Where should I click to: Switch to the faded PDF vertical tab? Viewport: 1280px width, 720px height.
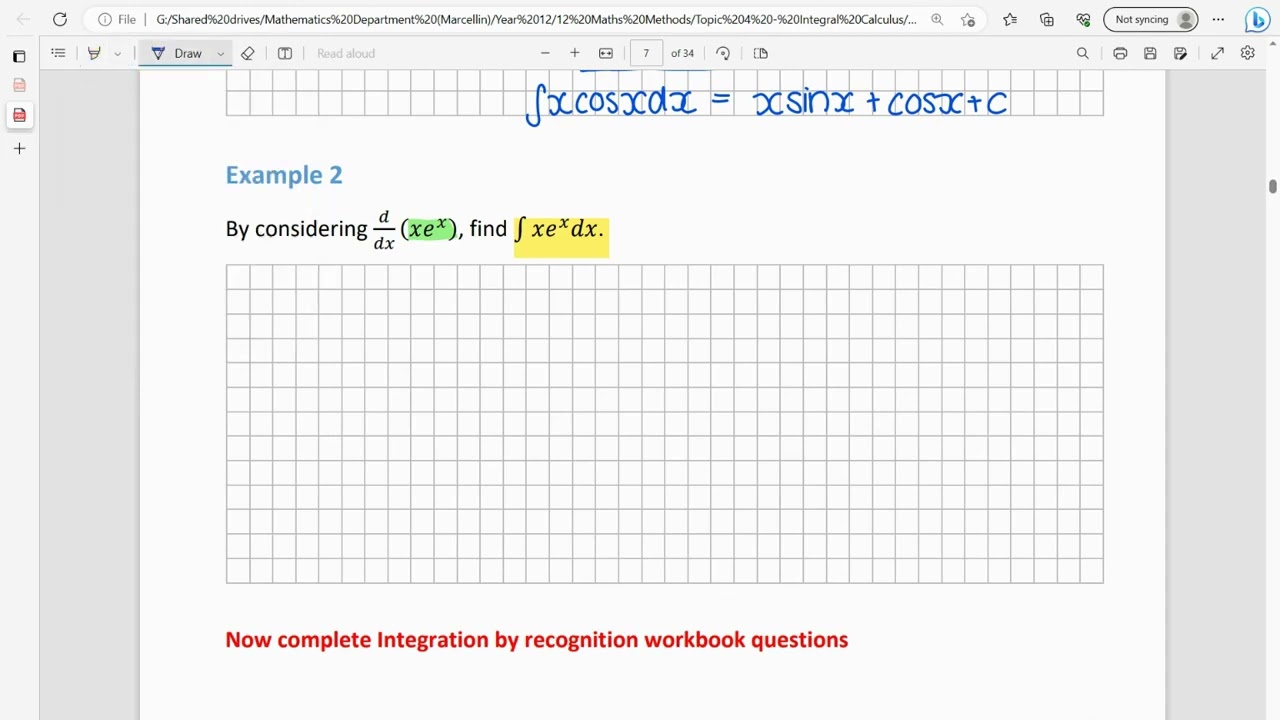click(x=19, y=86)
